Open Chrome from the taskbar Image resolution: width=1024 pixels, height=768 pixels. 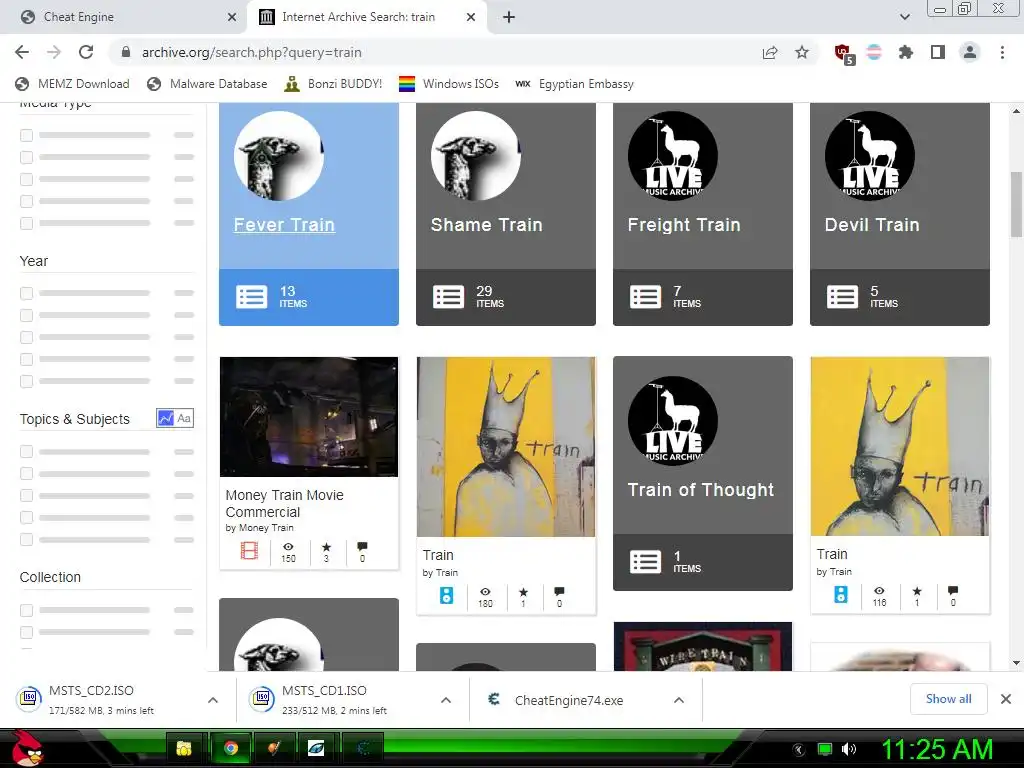231,748
